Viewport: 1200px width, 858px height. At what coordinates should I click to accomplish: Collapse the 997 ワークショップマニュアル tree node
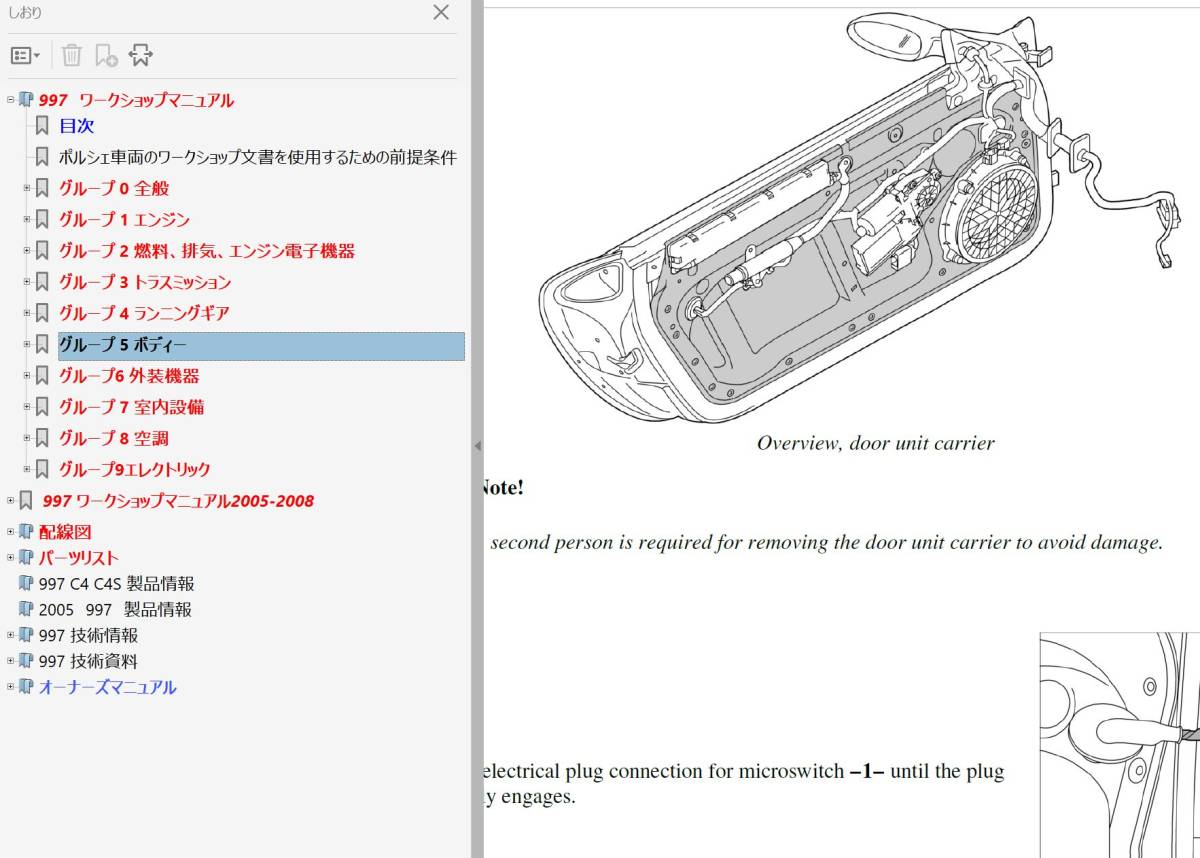(x=11, y=100)
